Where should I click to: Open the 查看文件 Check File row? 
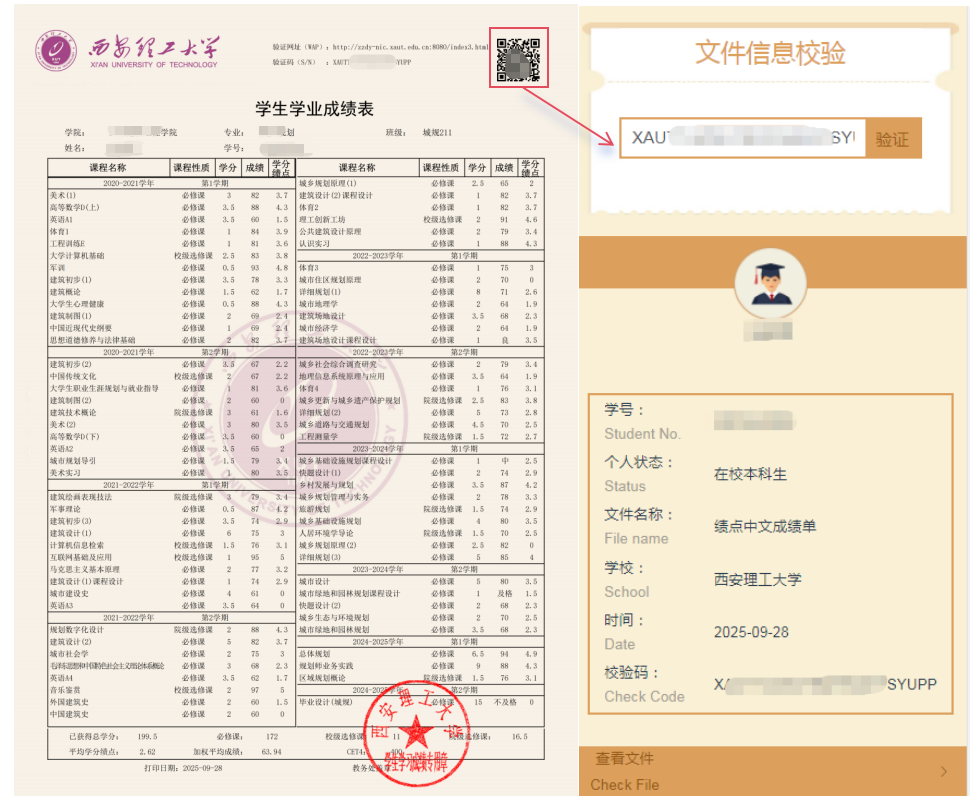click(770, 771)
